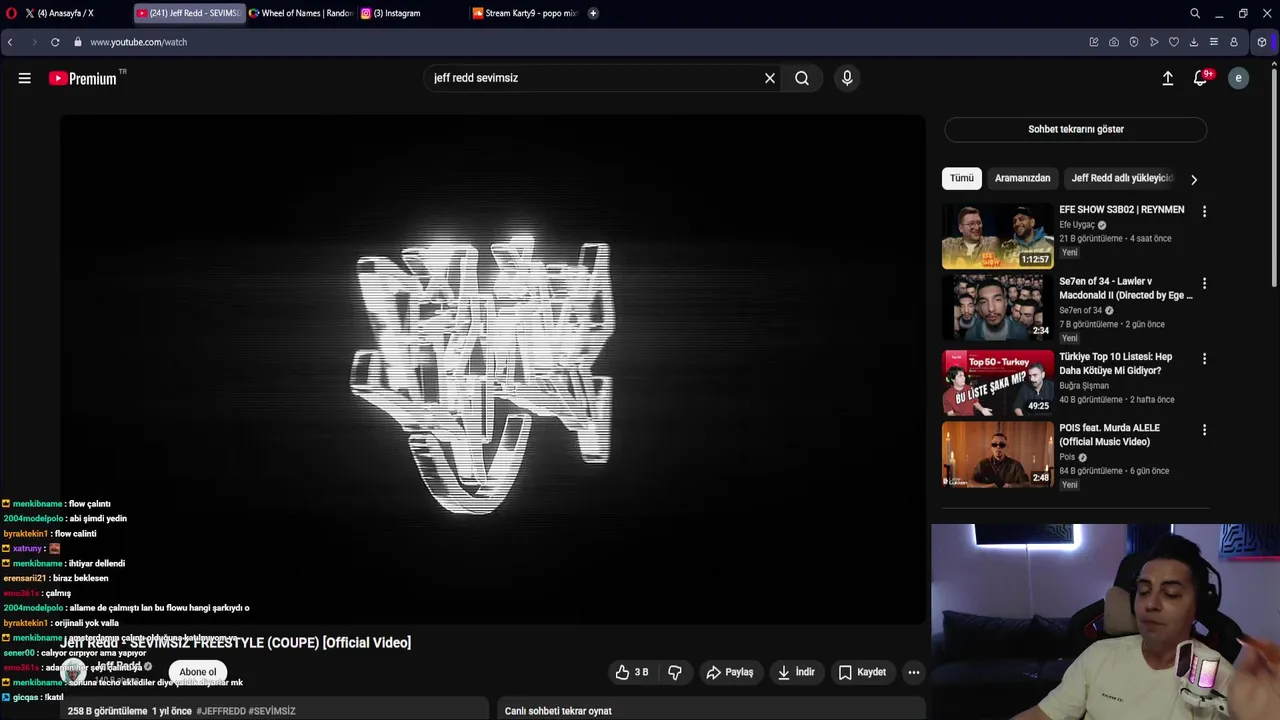Switch to Stream Karty9 tab

pos(525,13)
